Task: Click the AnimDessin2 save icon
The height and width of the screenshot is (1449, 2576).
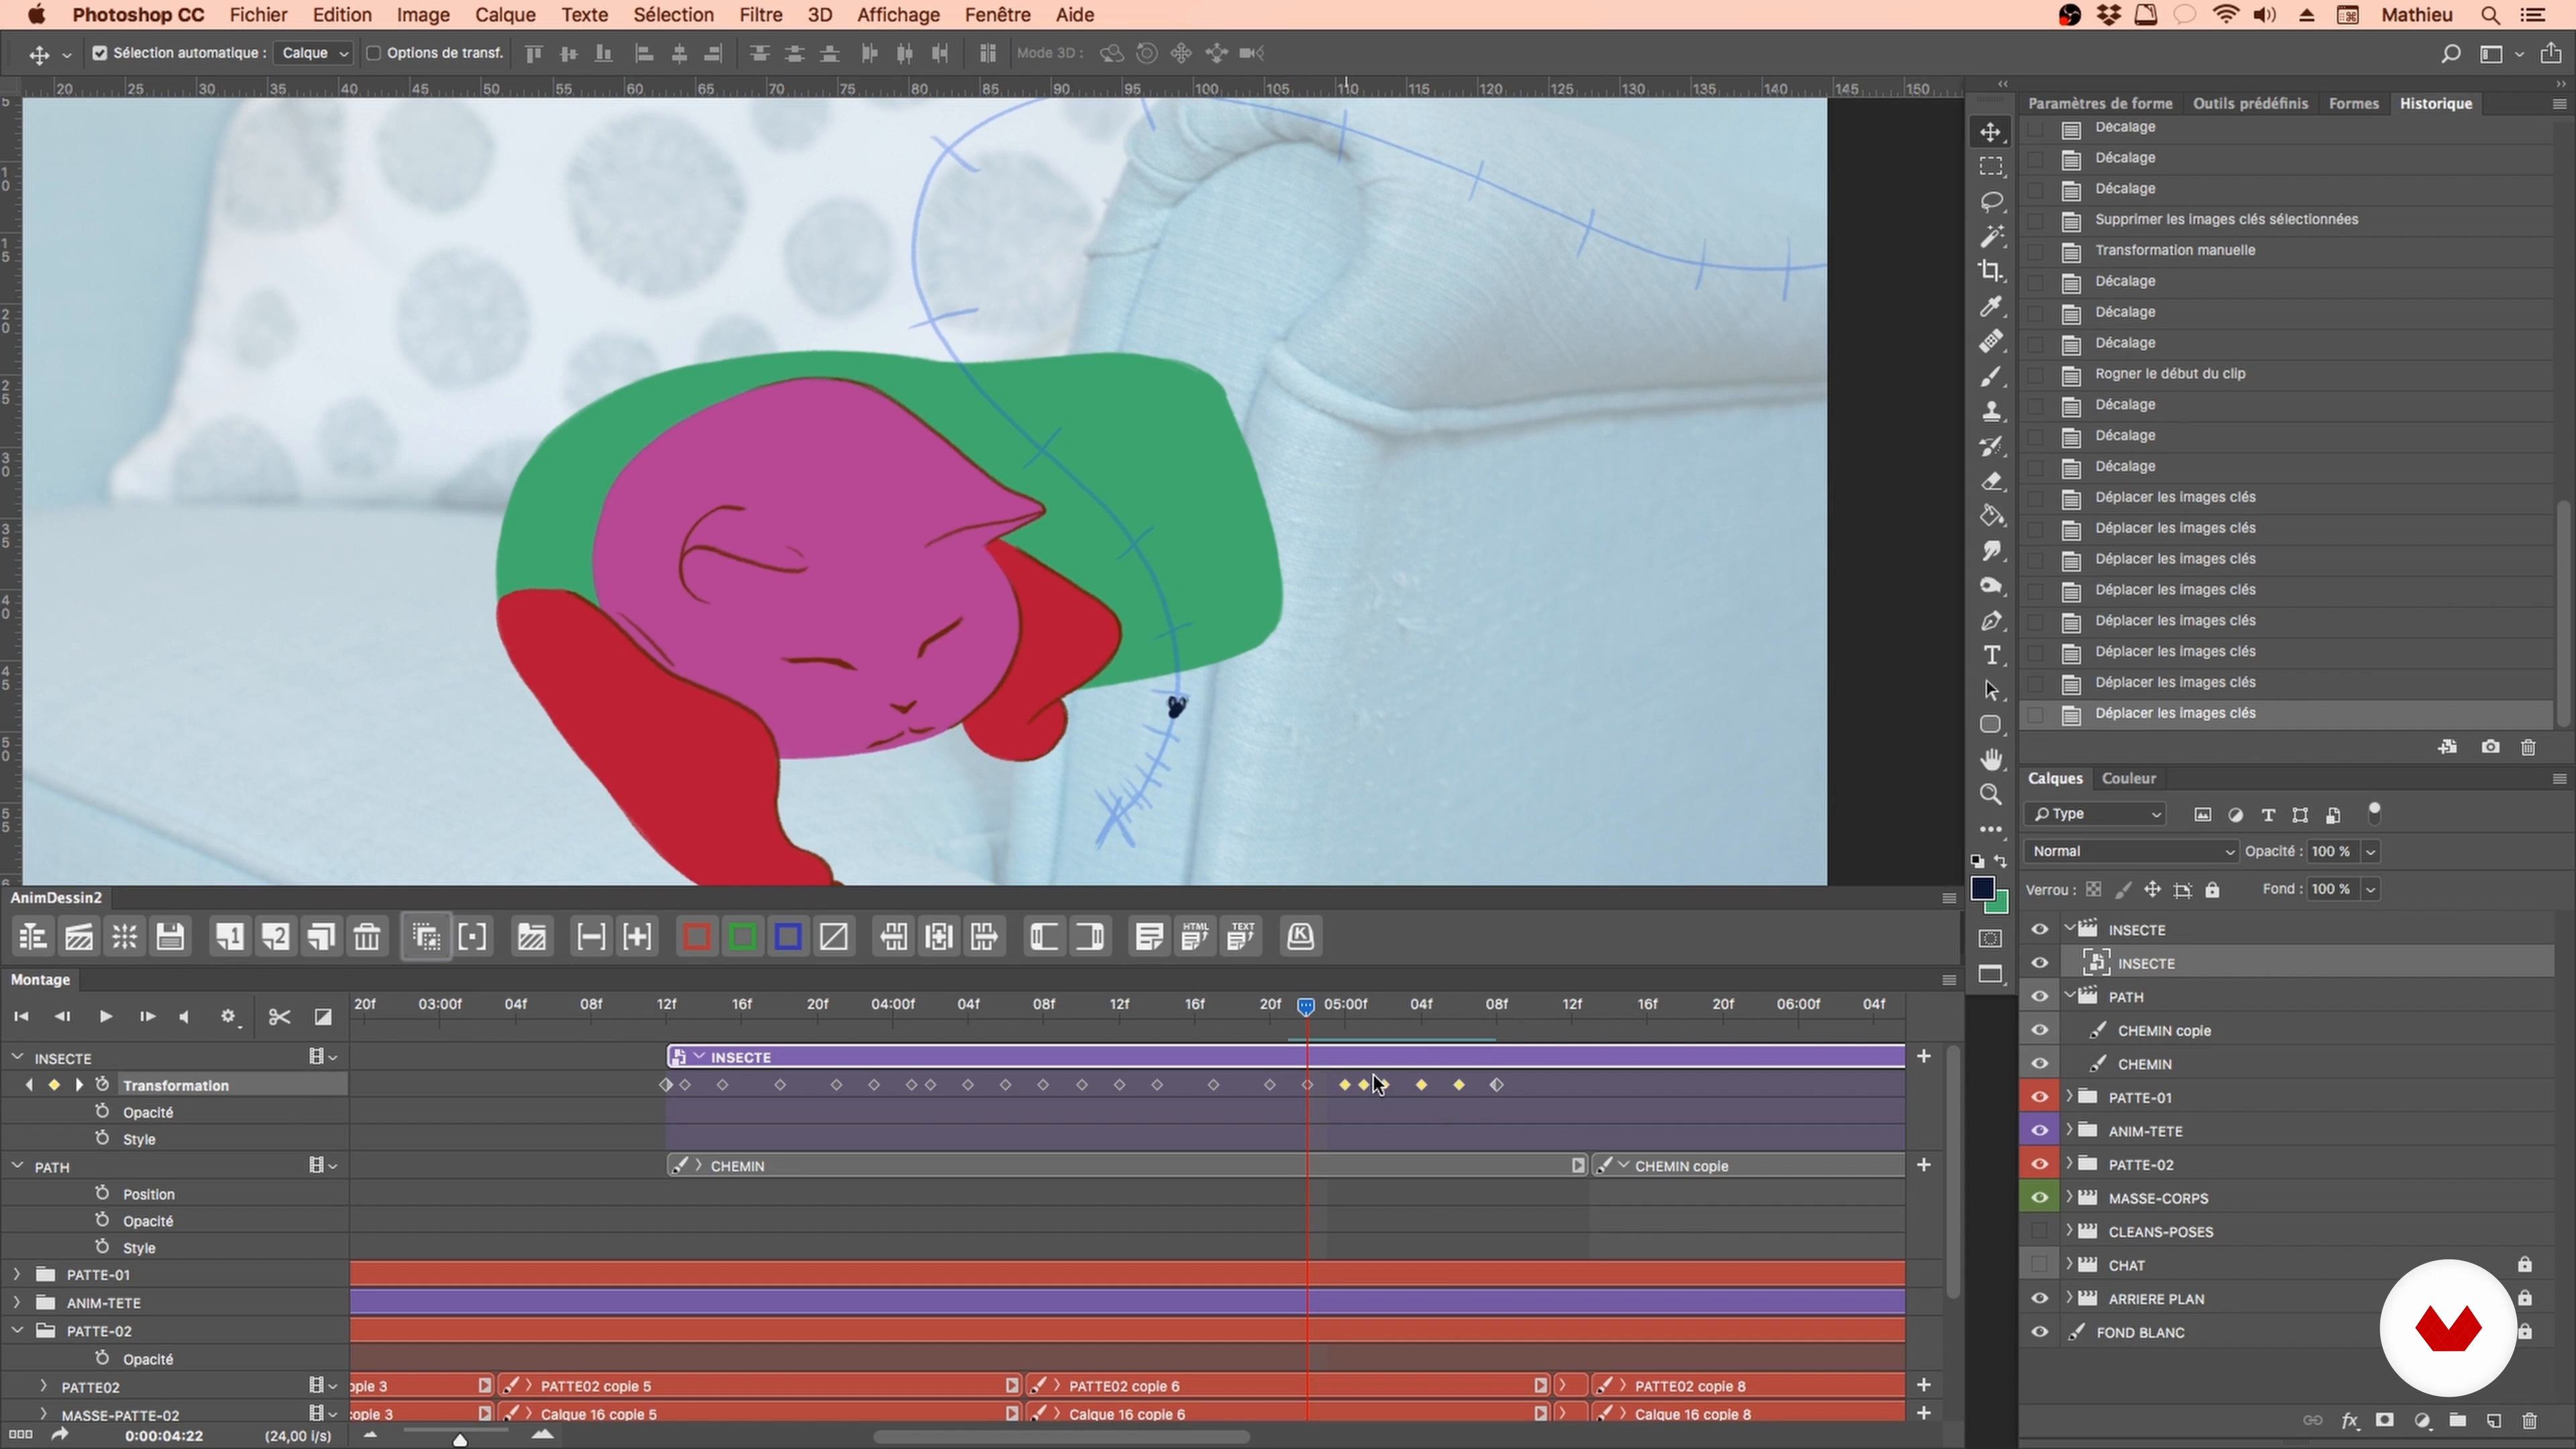Action: (x=170, y=937)
